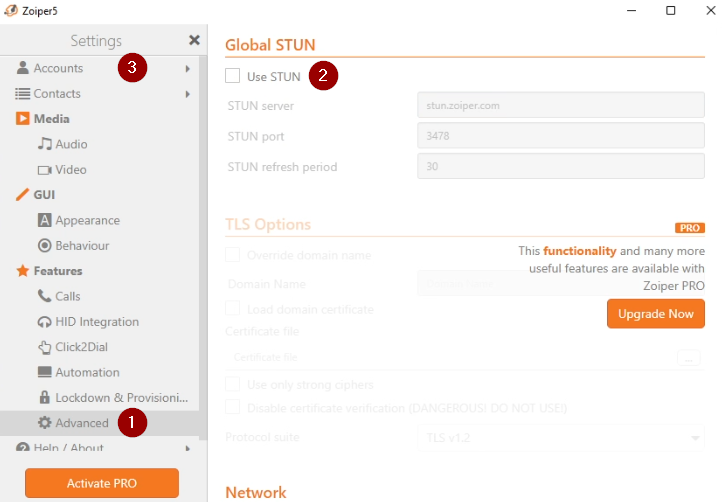Open the Contacts settings section
Screen dimensions: 722x502
tap(99, 93)
